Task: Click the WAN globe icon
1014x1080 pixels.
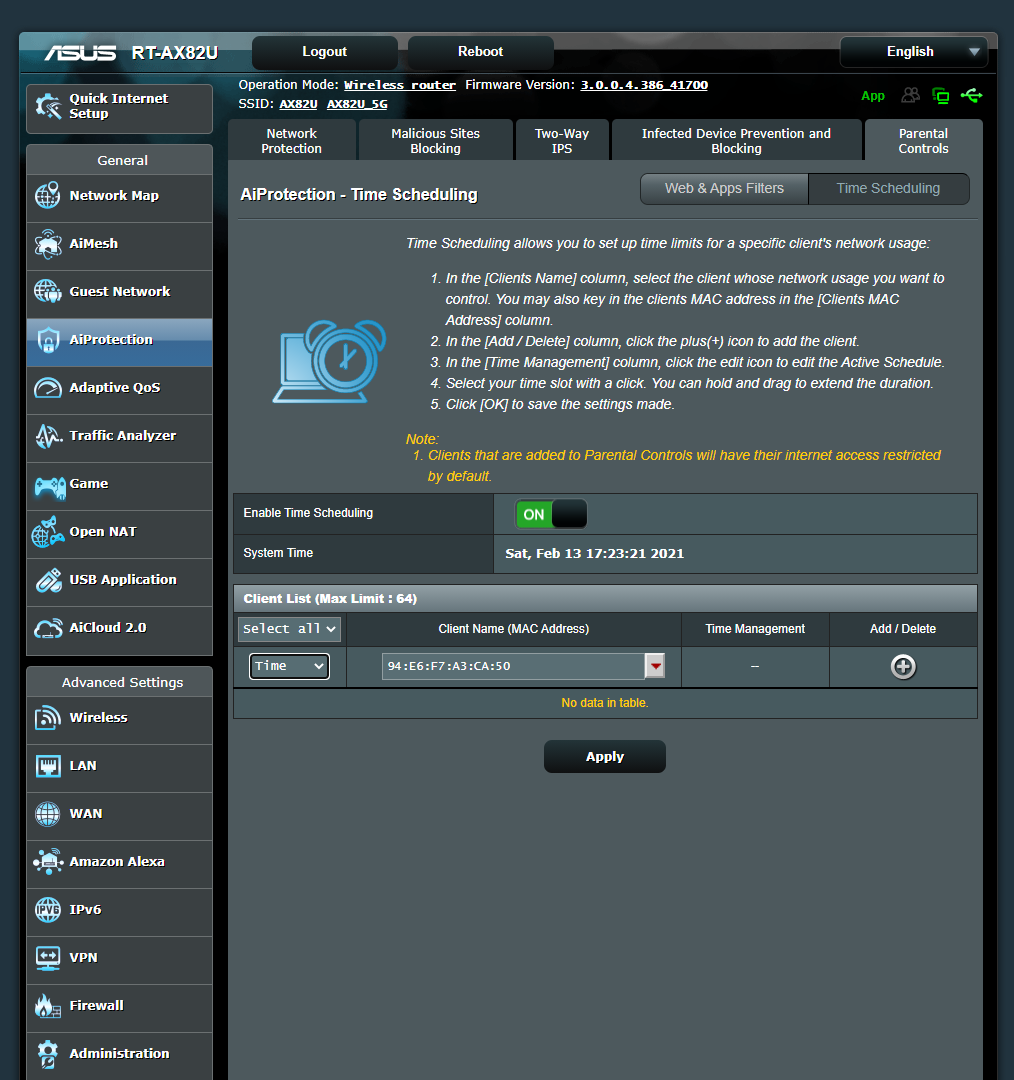Action: coord(48,814)
